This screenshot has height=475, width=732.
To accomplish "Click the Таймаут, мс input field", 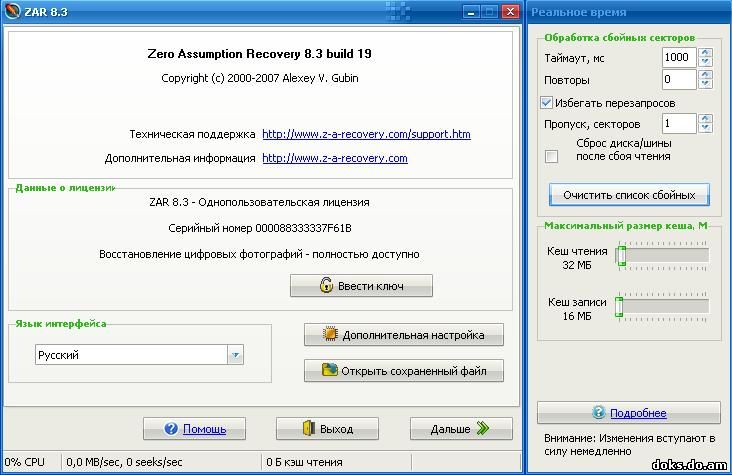I will point(679,57).
